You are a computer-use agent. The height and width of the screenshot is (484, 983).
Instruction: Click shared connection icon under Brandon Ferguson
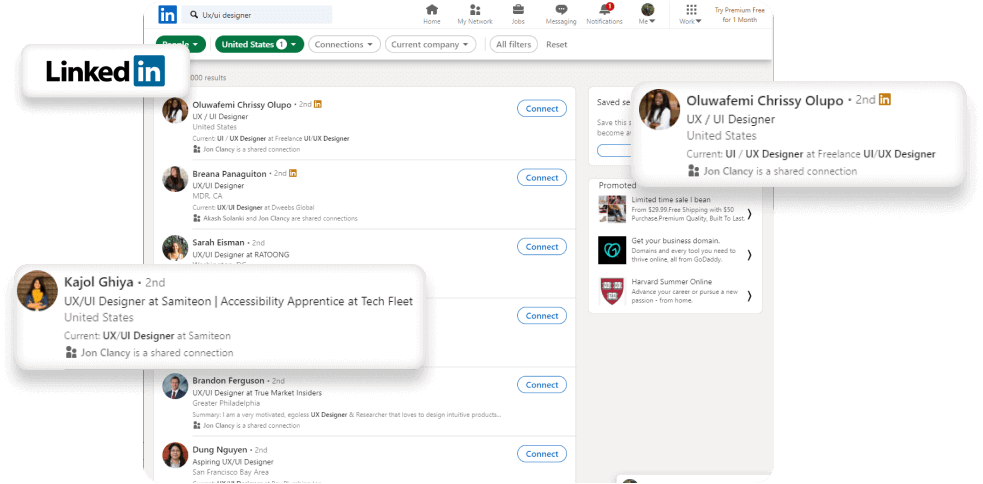tap(197, 425)
